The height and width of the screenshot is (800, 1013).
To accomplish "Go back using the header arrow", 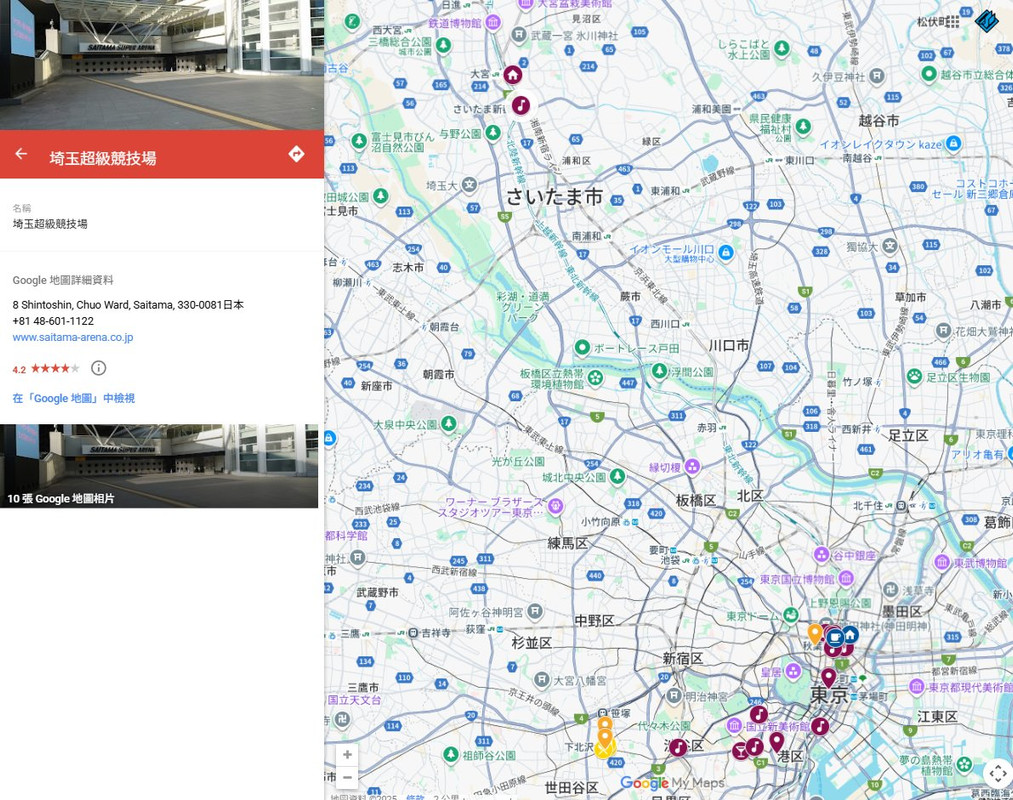I will pos(21,154).
